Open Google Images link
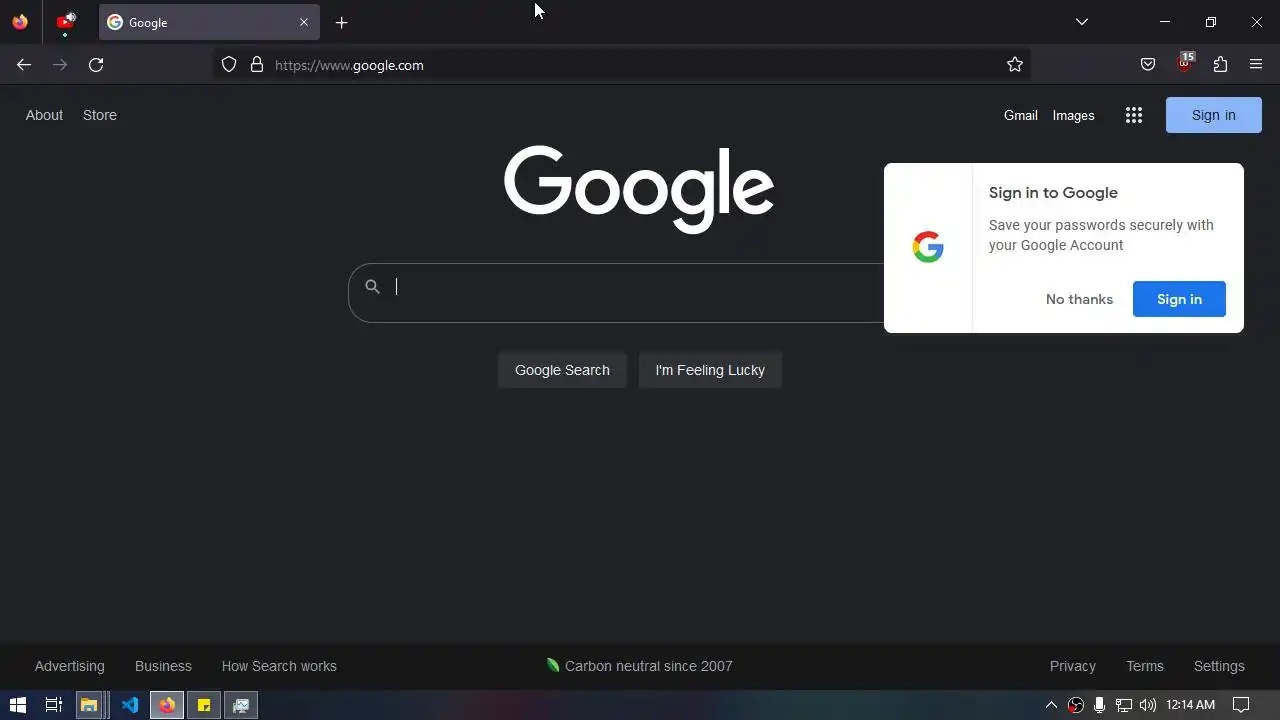 coord(1073,115)
